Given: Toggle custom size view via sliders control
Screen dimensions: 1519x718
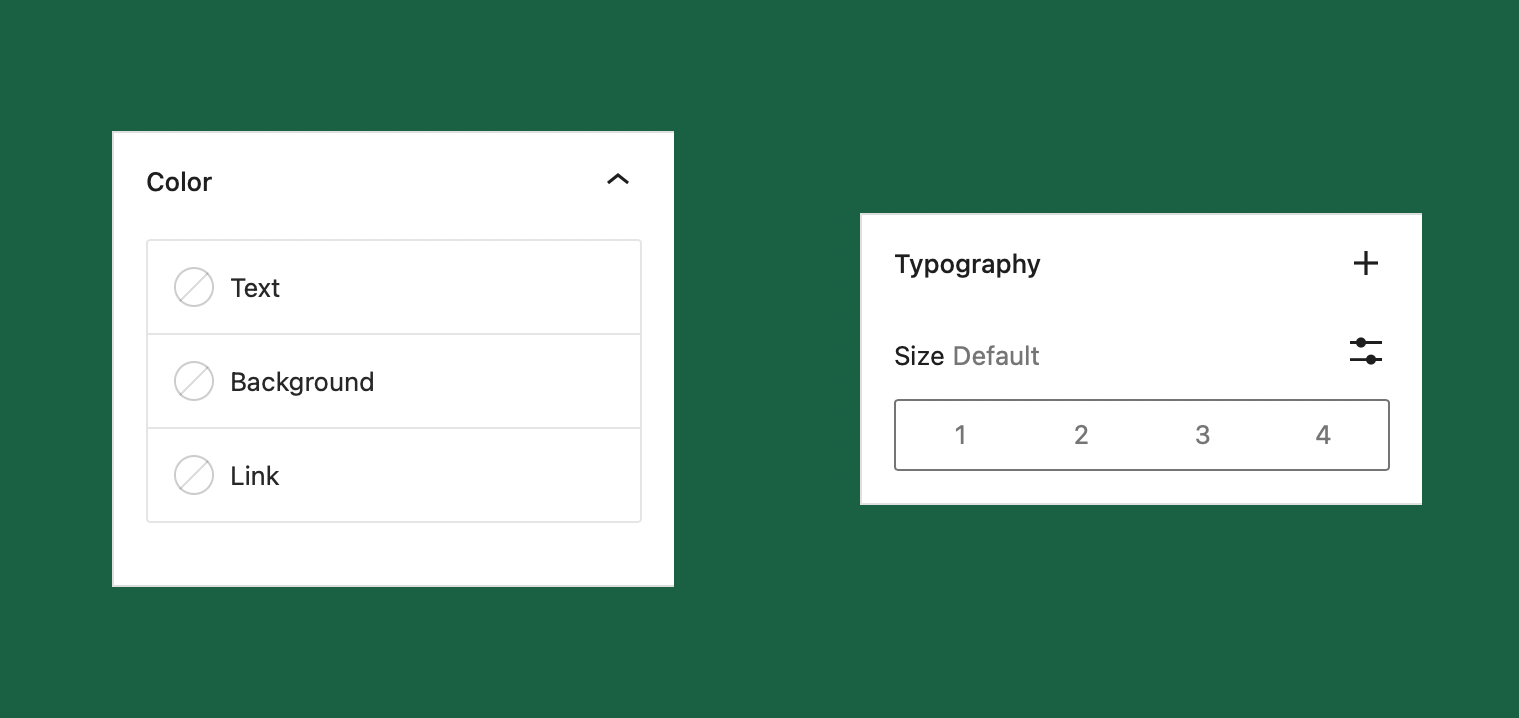Looking at the screenshot, I should [x=1365, y=351].
